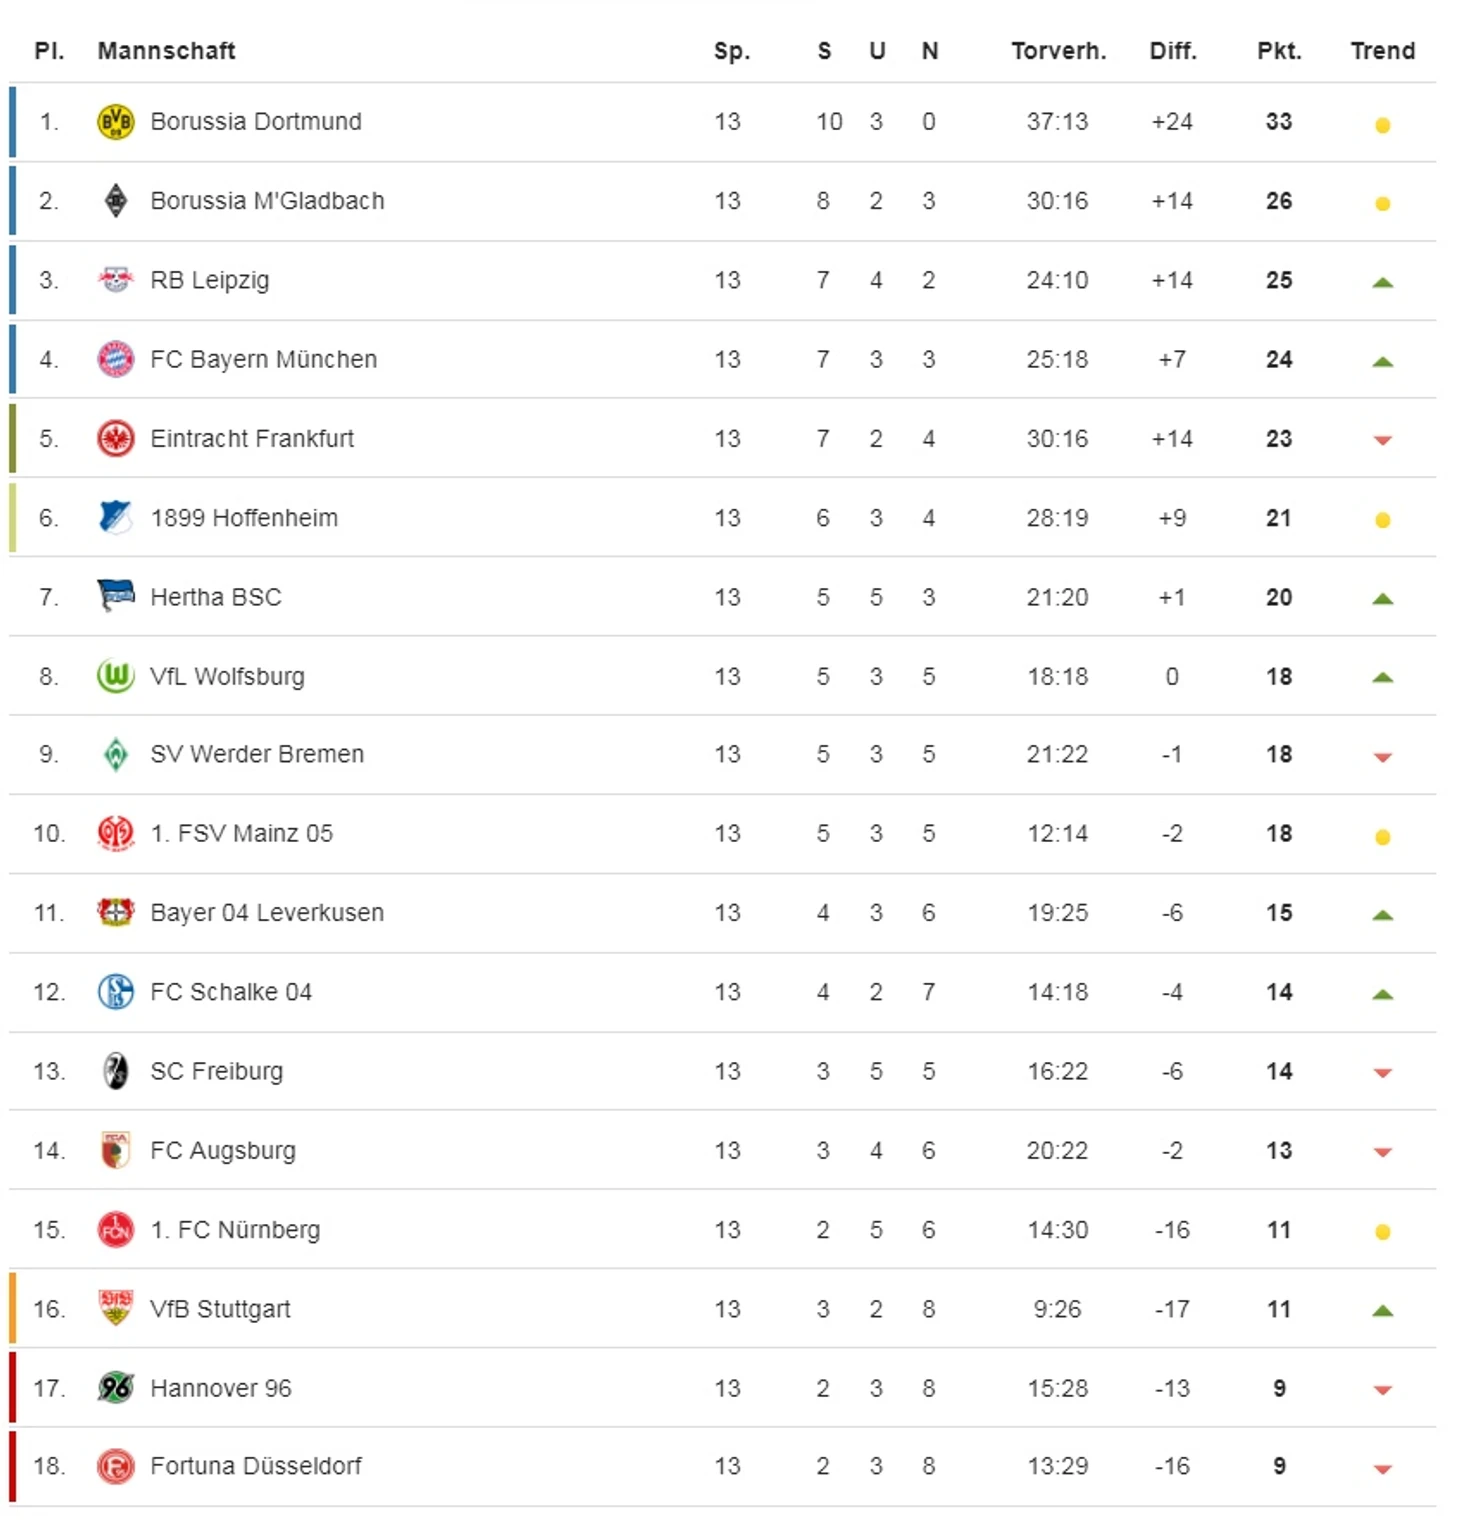Select the Hertha BSC flag logo
The width and height of the screenshot is (1460, 1522).
pos(116,596)
